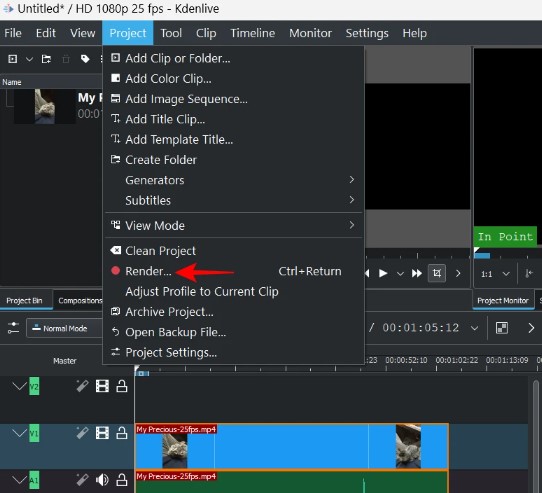Viewport: 542px width, 493px height.
Task: Collapse the V2 track chevron
Action: coord(20,386)
